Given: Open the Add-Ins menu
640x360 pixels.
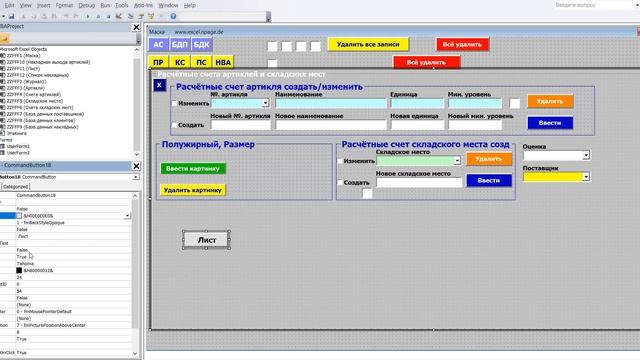Looking at the screenshot, I should click(143, 5).
